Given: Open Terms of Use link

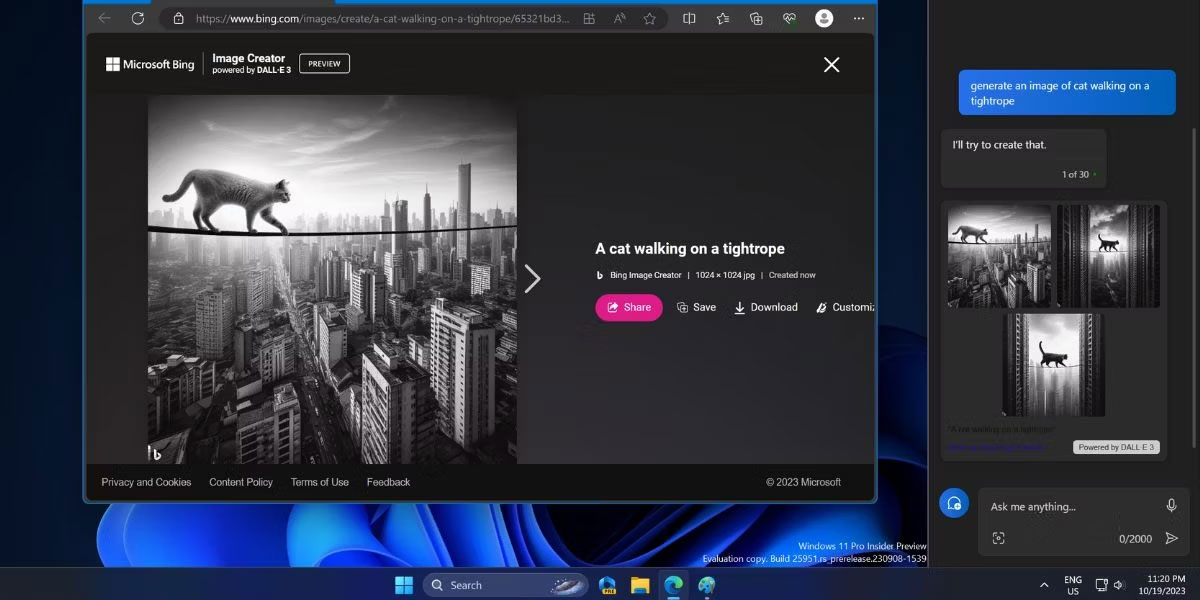Looking at the screenshot, I should (320, 482).
